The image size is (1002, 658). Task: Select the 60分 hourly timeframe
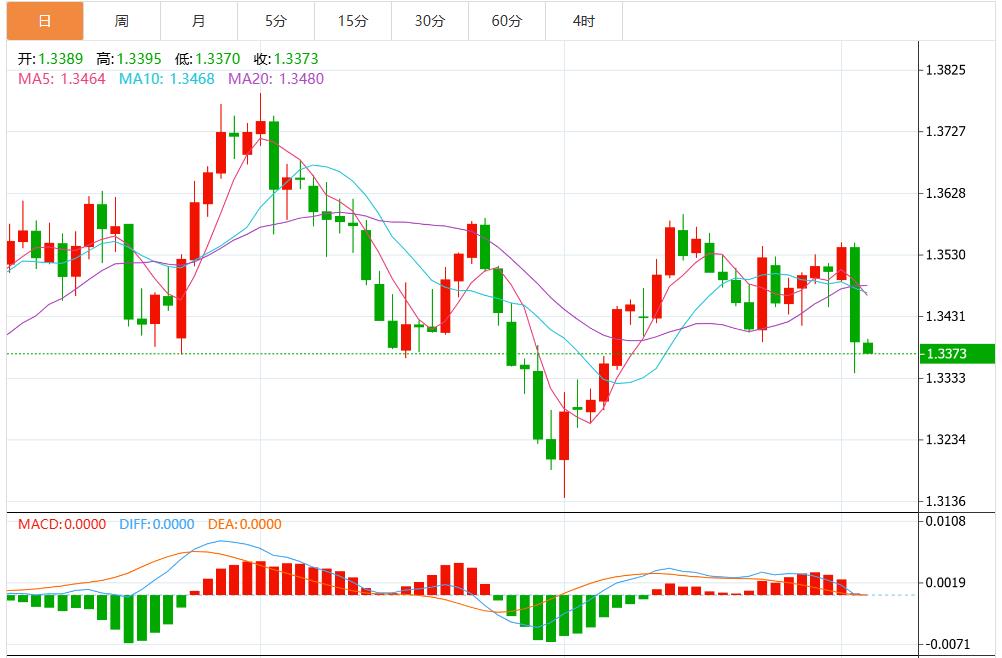[x=508, y=20]
